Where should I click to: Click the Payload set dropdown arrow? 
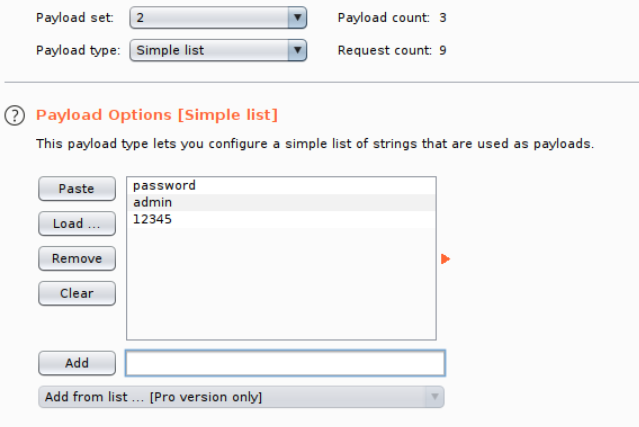pyautogui.click(x=296, y=18)
